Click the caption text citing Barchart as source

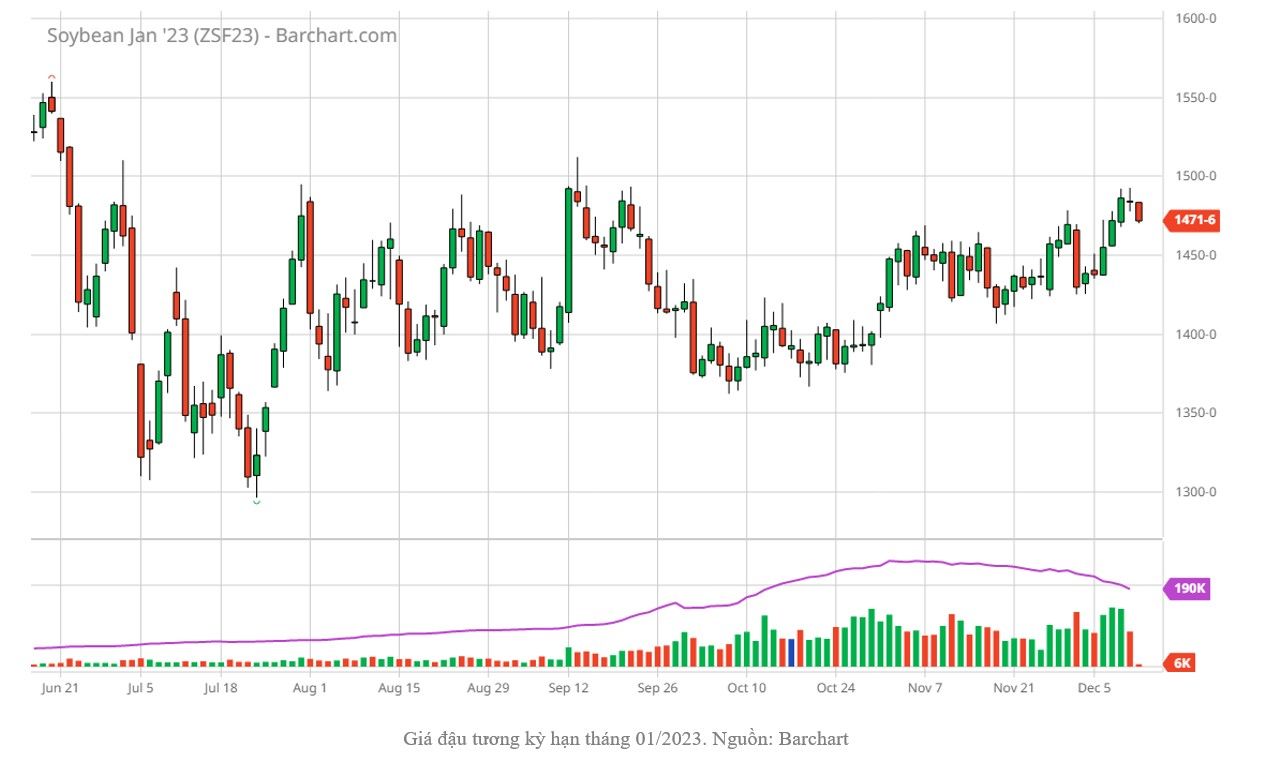[x=626, y=739]
